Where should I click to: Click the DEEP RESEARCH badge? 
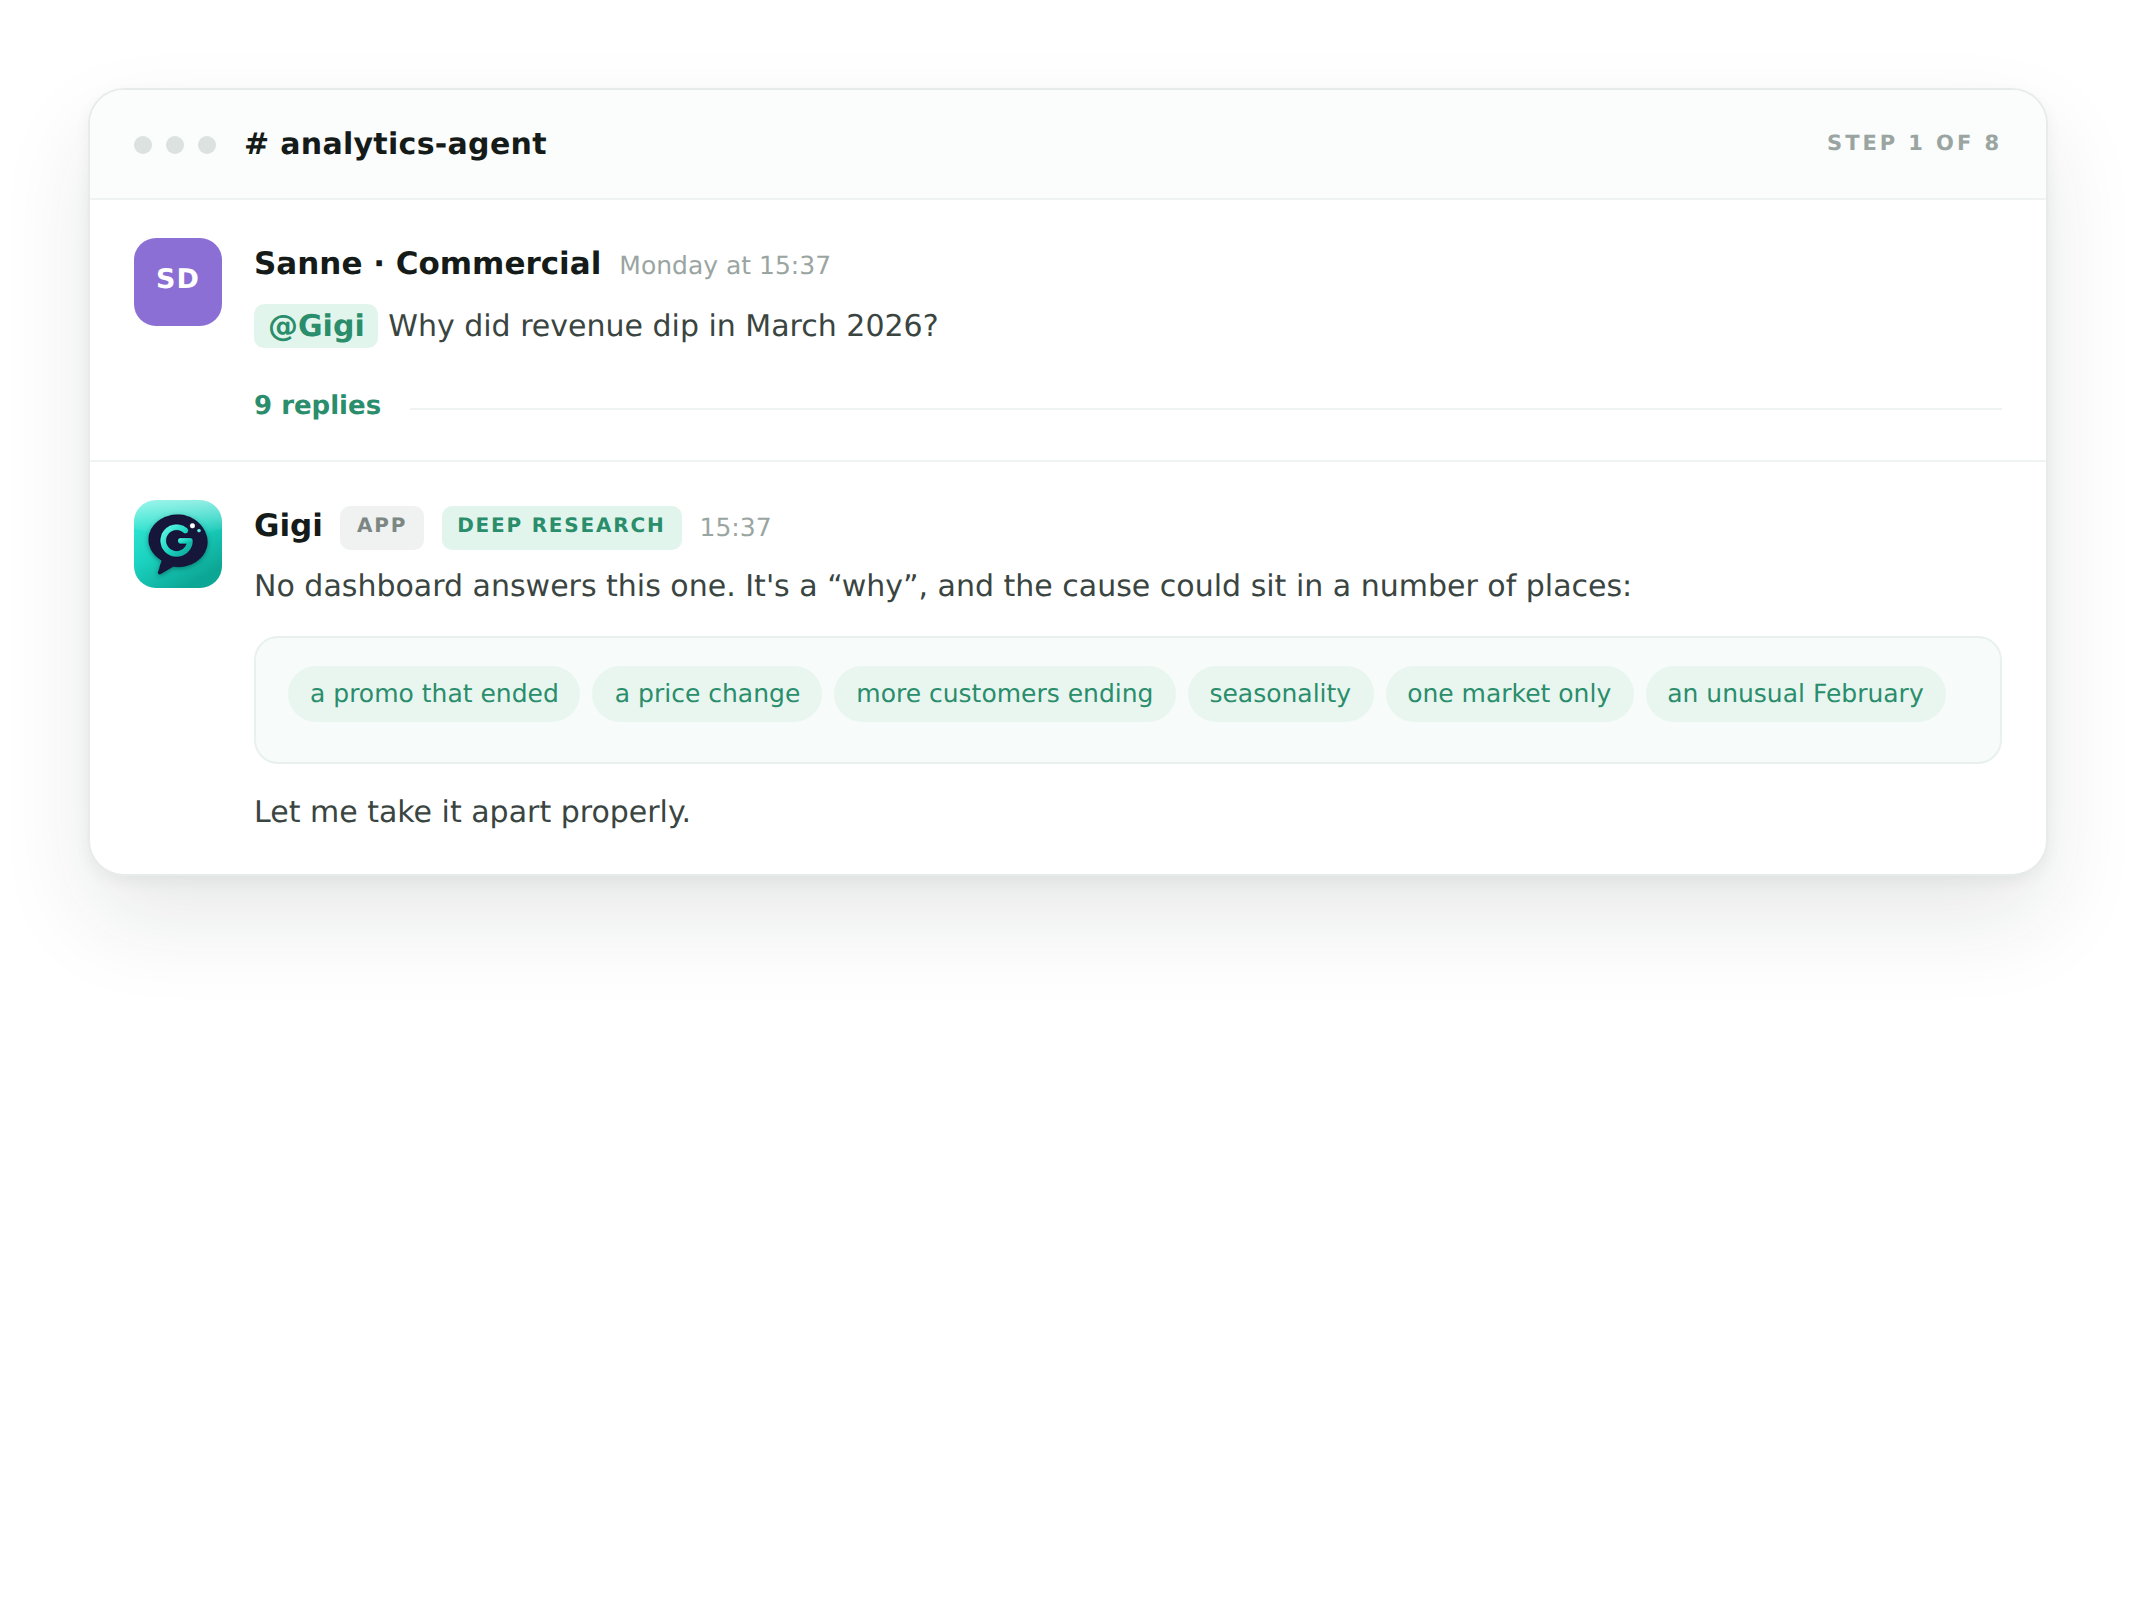[x=561, y=526]
